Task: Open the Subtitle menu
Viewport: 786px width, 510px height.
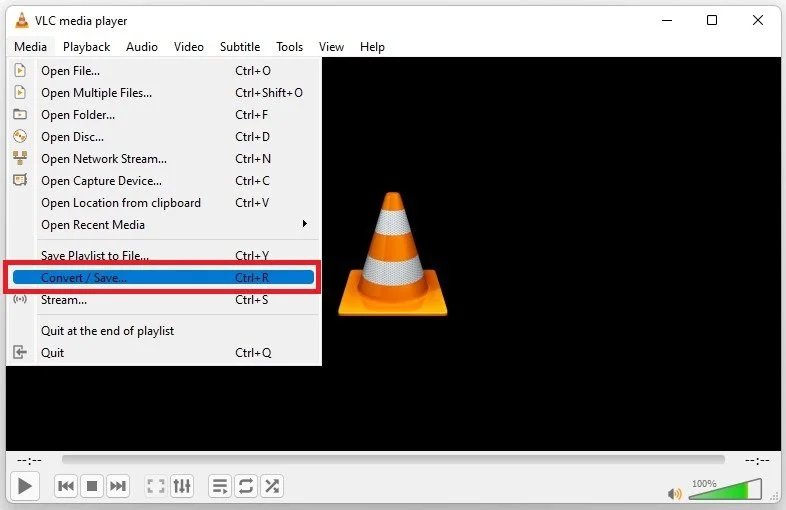Action: (x=240, y=47)
